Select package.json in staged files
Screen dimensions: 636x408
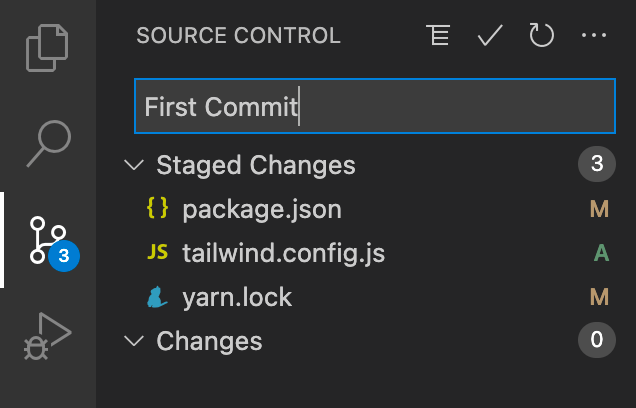[262, 210]
